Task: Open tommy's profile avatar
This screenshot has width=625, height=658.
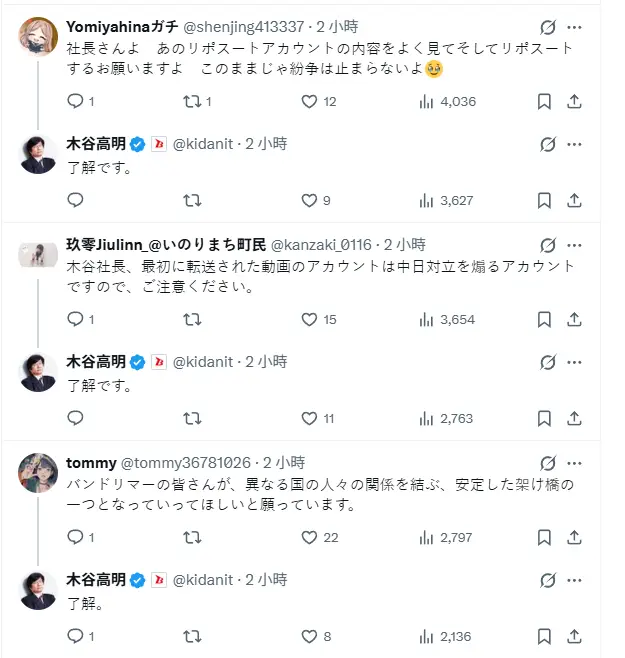Action: [38, 473]
